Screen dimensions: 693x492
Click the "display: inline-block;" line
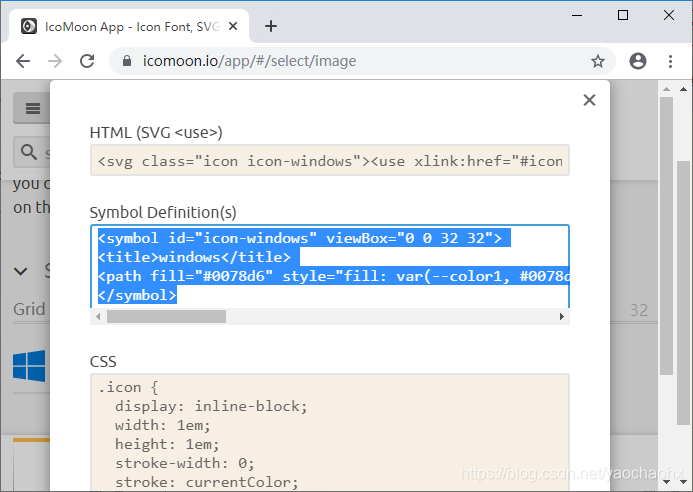pos(211,406)
